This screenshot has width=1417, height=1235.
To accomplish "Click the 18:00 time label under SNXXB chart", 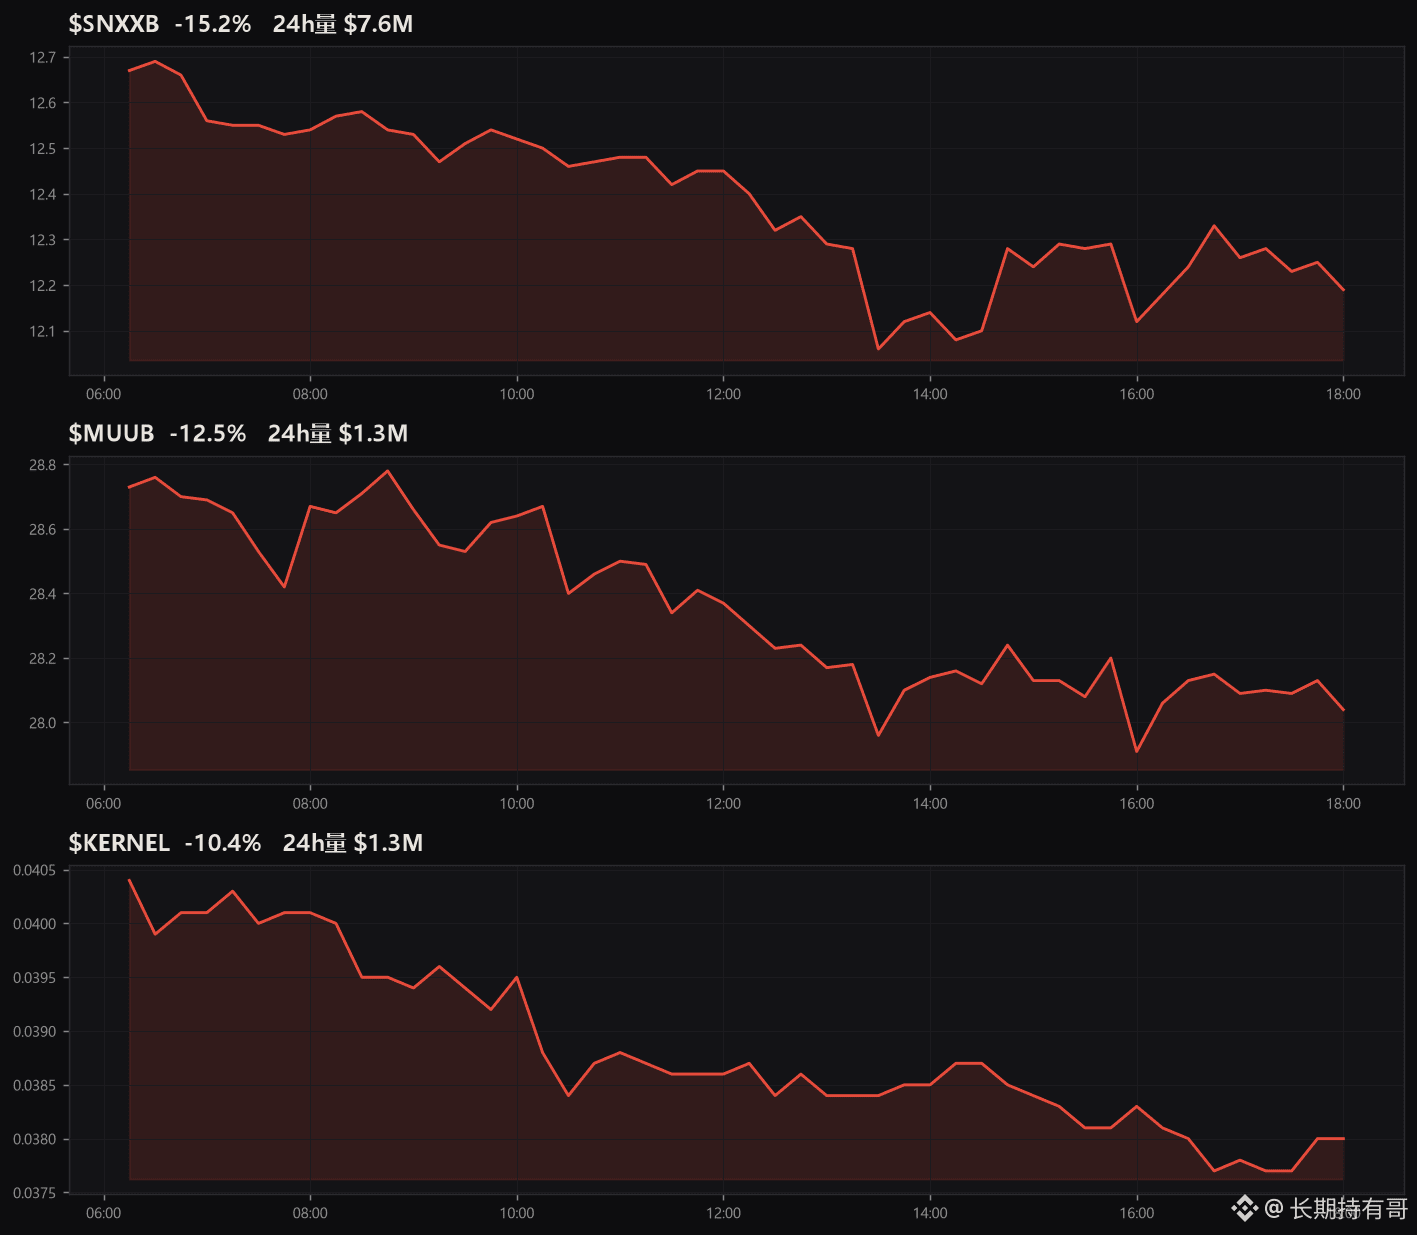I will tap(1343, 394).
